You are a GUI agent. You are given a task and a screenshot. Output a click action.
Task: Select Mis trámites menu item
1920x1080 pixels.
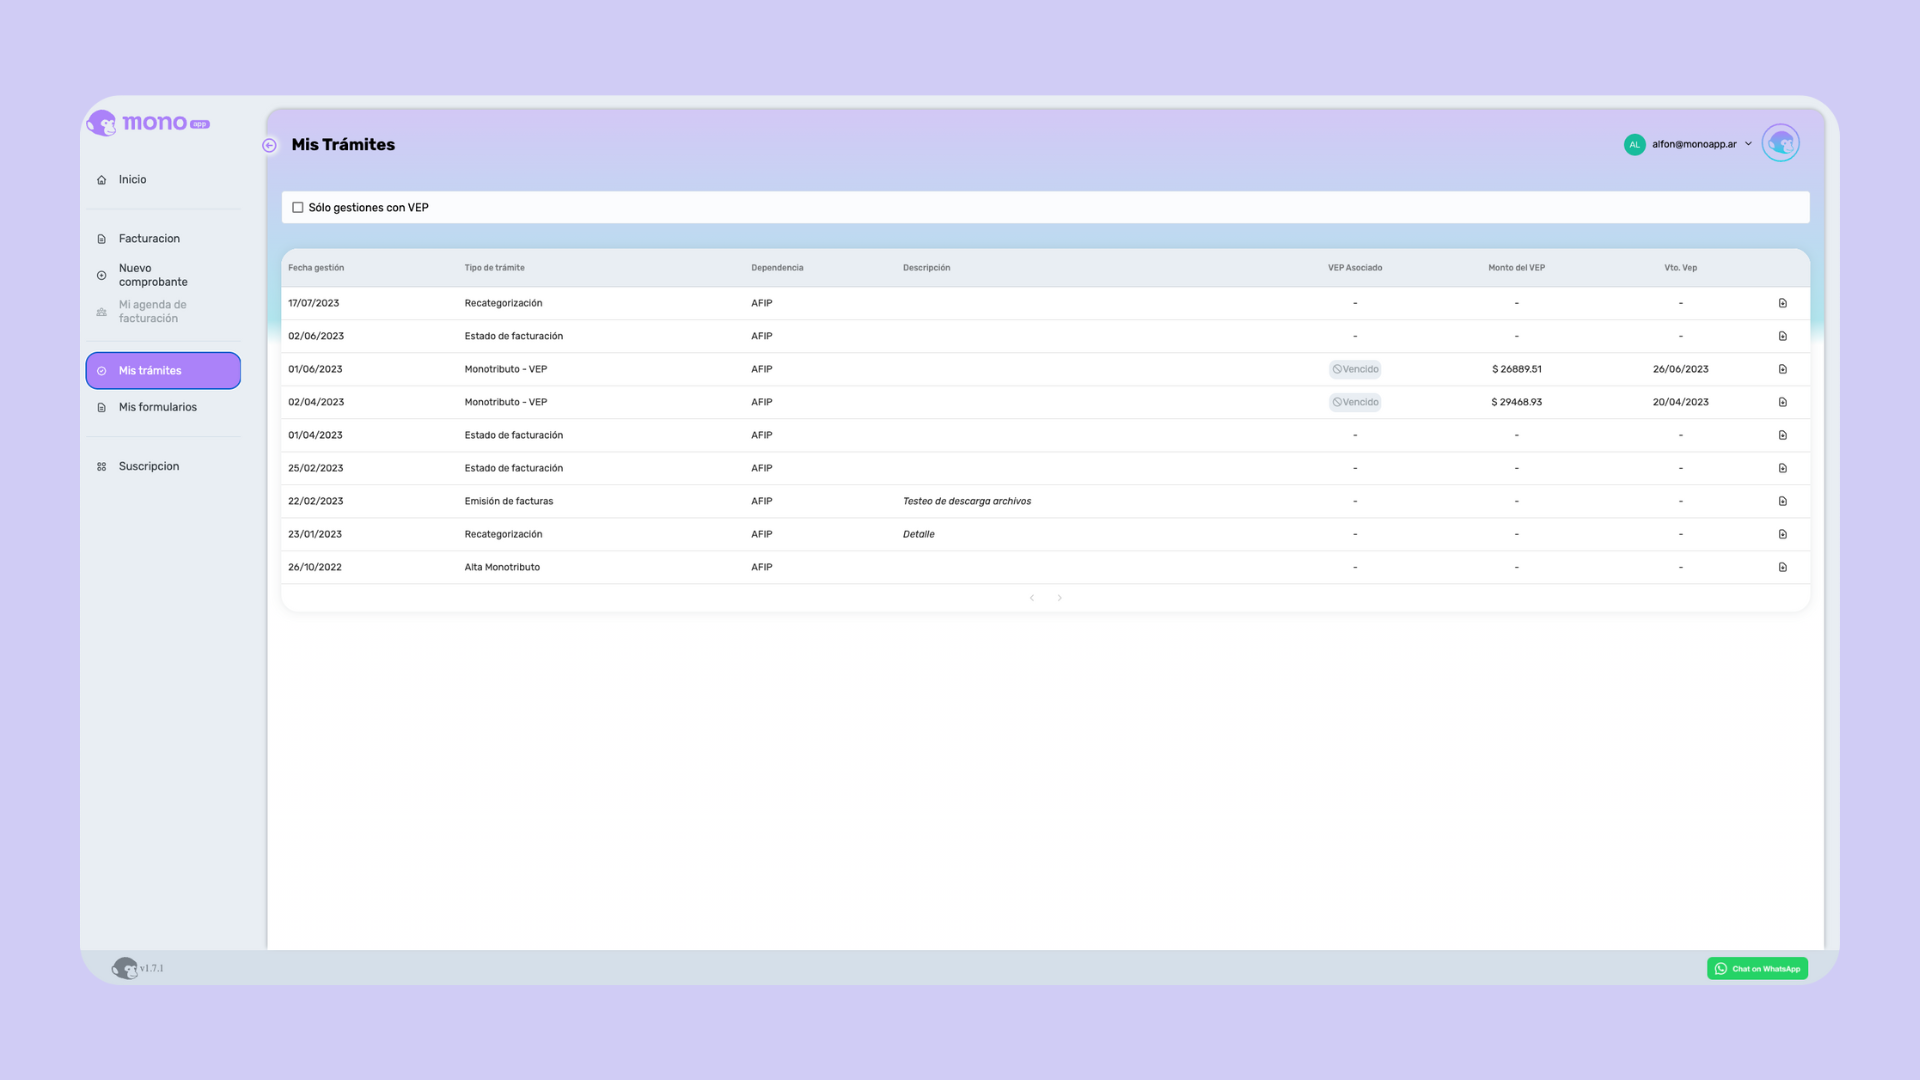point(163,371)
